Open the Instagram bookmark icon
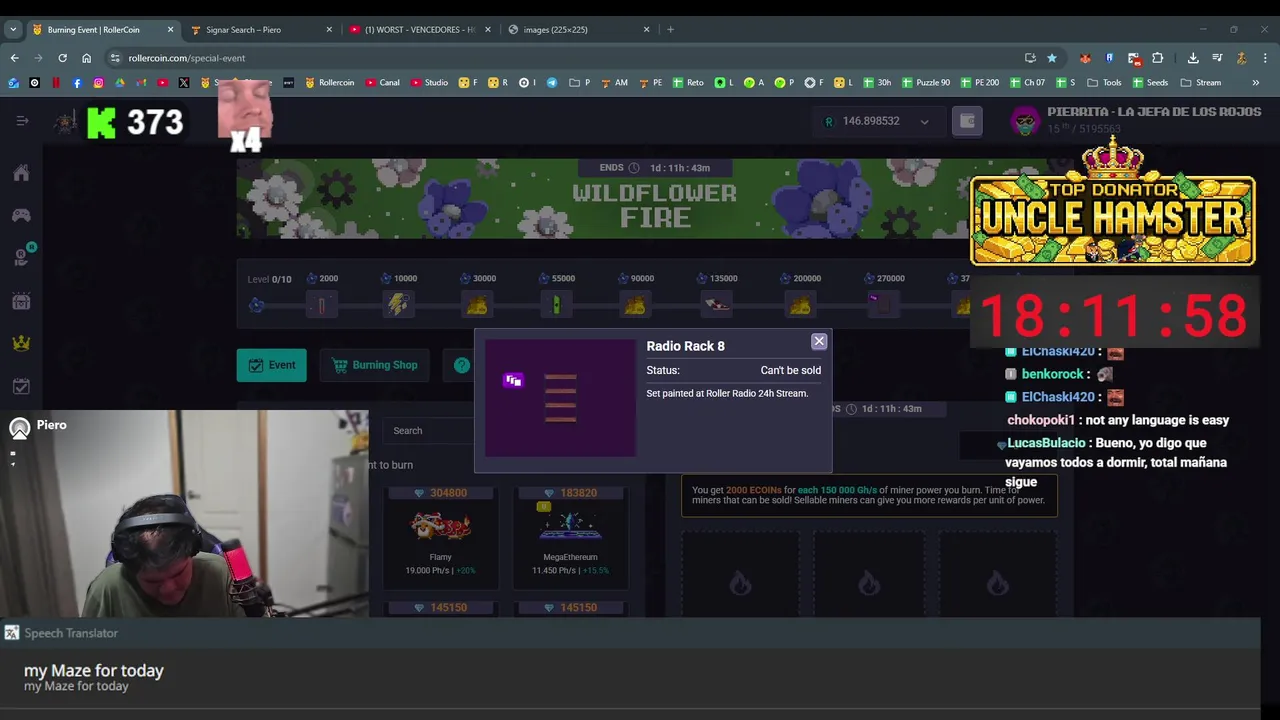 [x=98, y=82]
